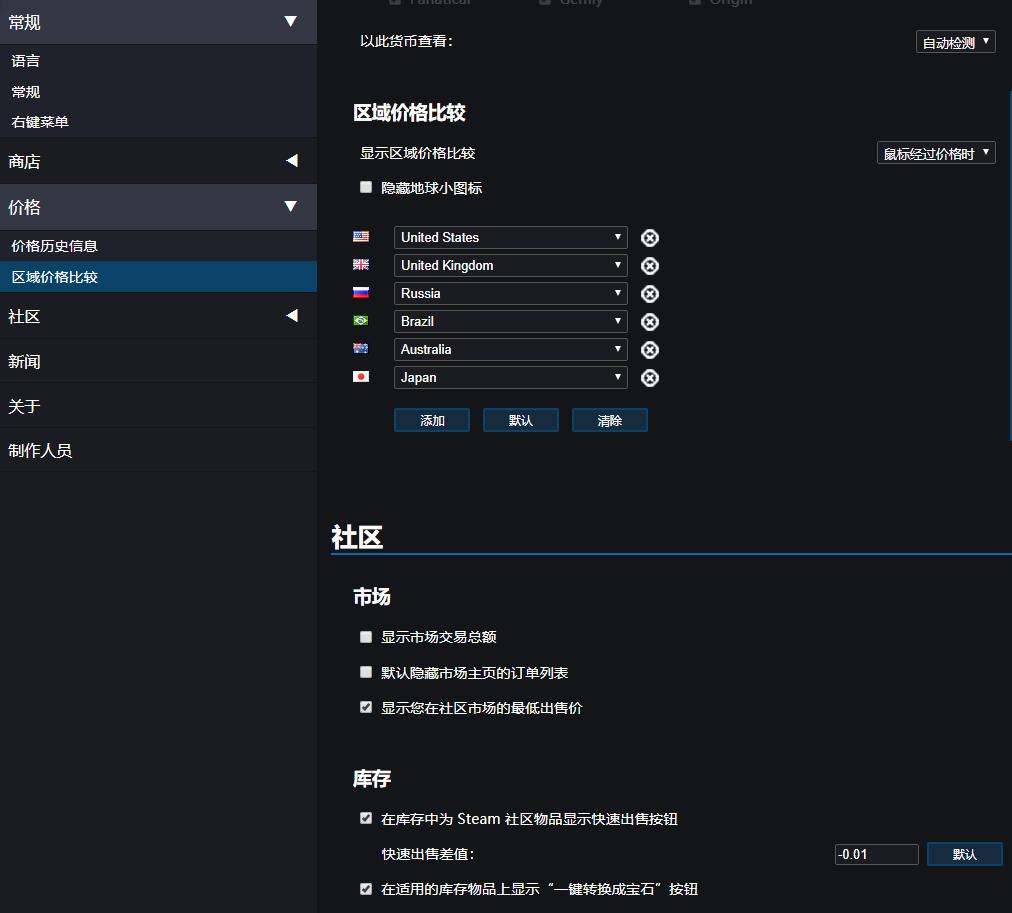Click the 快速出售差值 input field
This screenshot has width=1012, height=913.
[876, 854]
